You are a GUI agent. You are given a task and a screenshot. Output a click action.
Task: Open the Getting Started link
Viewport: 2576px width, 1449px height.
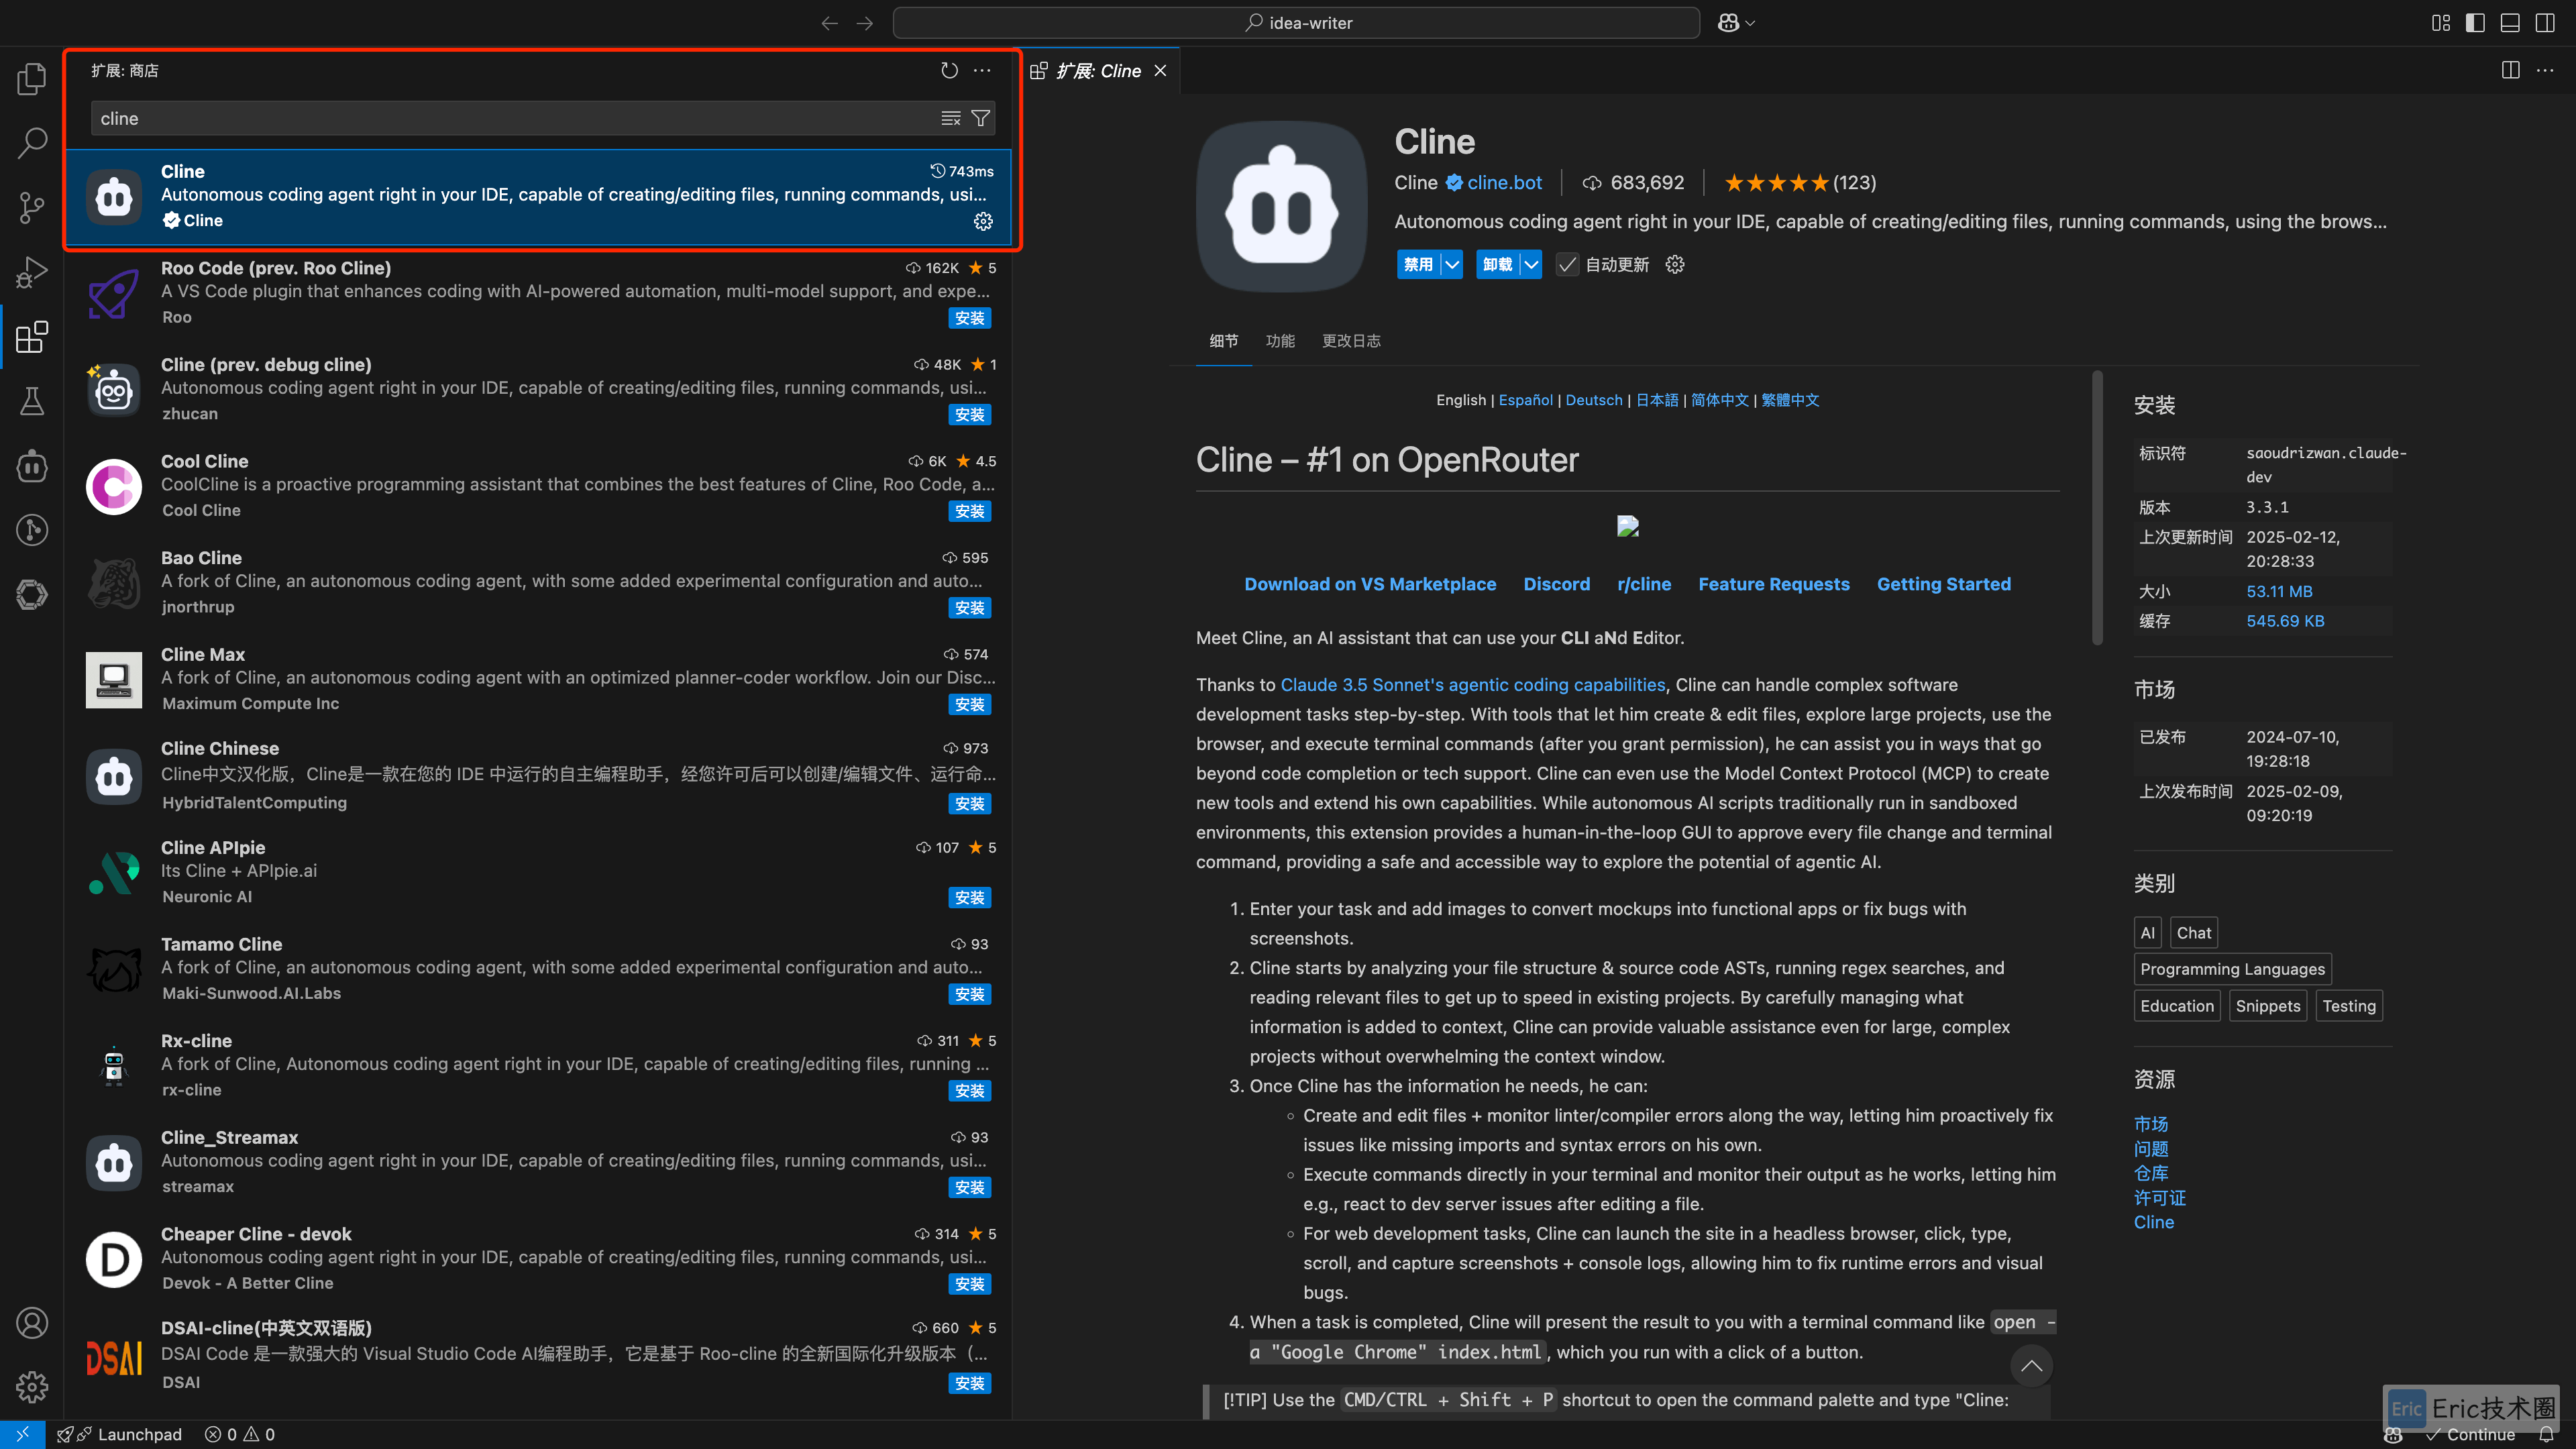[x=1943, y=584]
